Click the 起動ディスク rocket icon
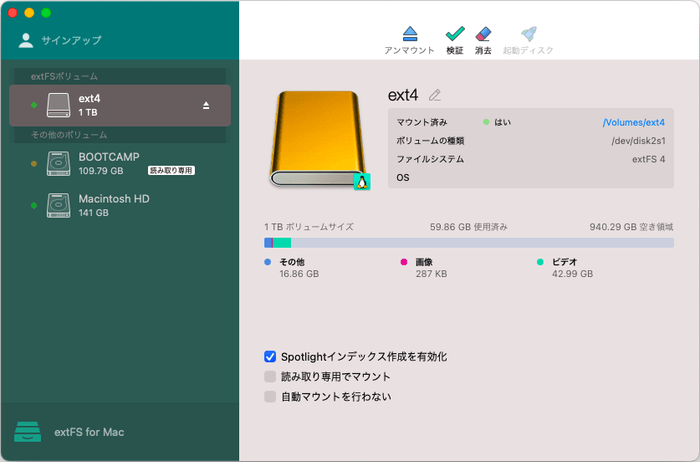The image size is (700, 462). (529, 33)
